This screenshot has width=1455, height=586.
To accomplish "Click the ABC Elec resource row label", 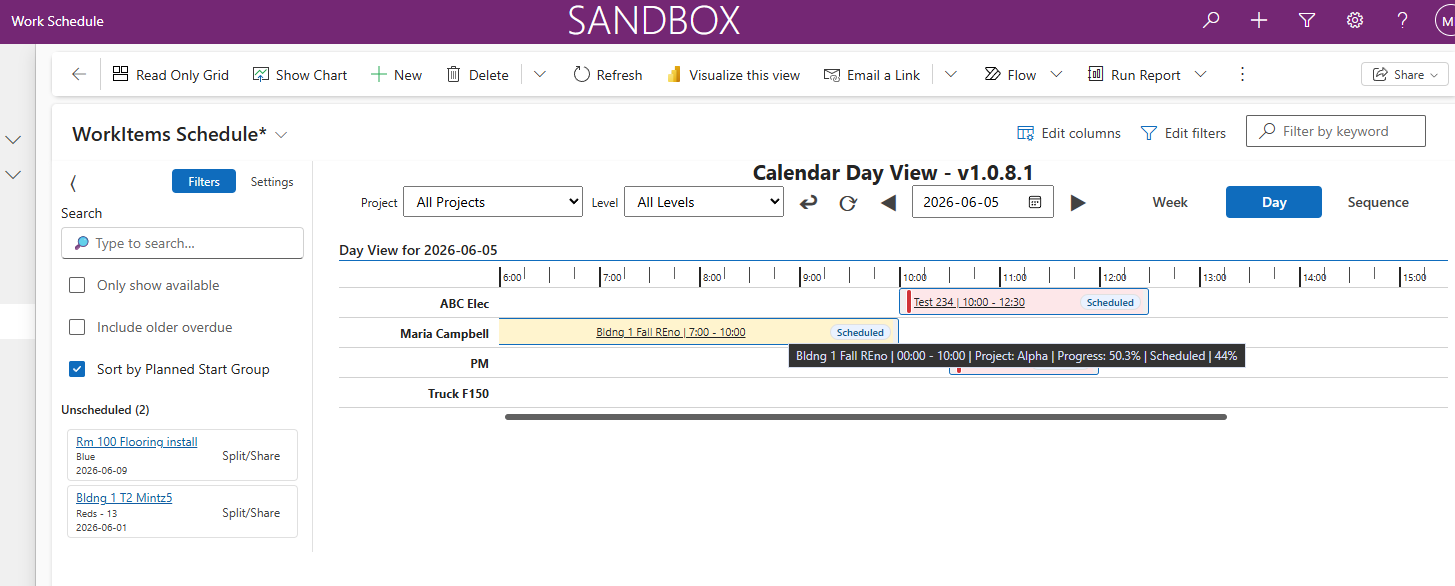I will [464, 303].
